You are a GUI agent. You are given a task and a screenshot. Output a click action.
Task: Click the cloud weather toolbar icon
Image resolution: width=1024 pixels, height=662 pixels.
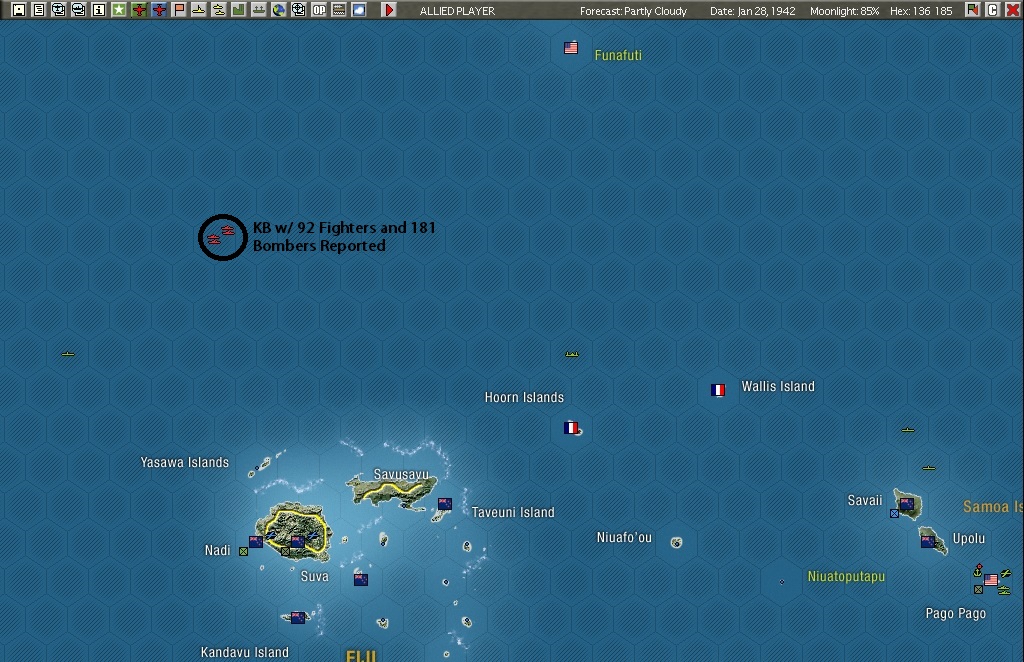(359, 10)
